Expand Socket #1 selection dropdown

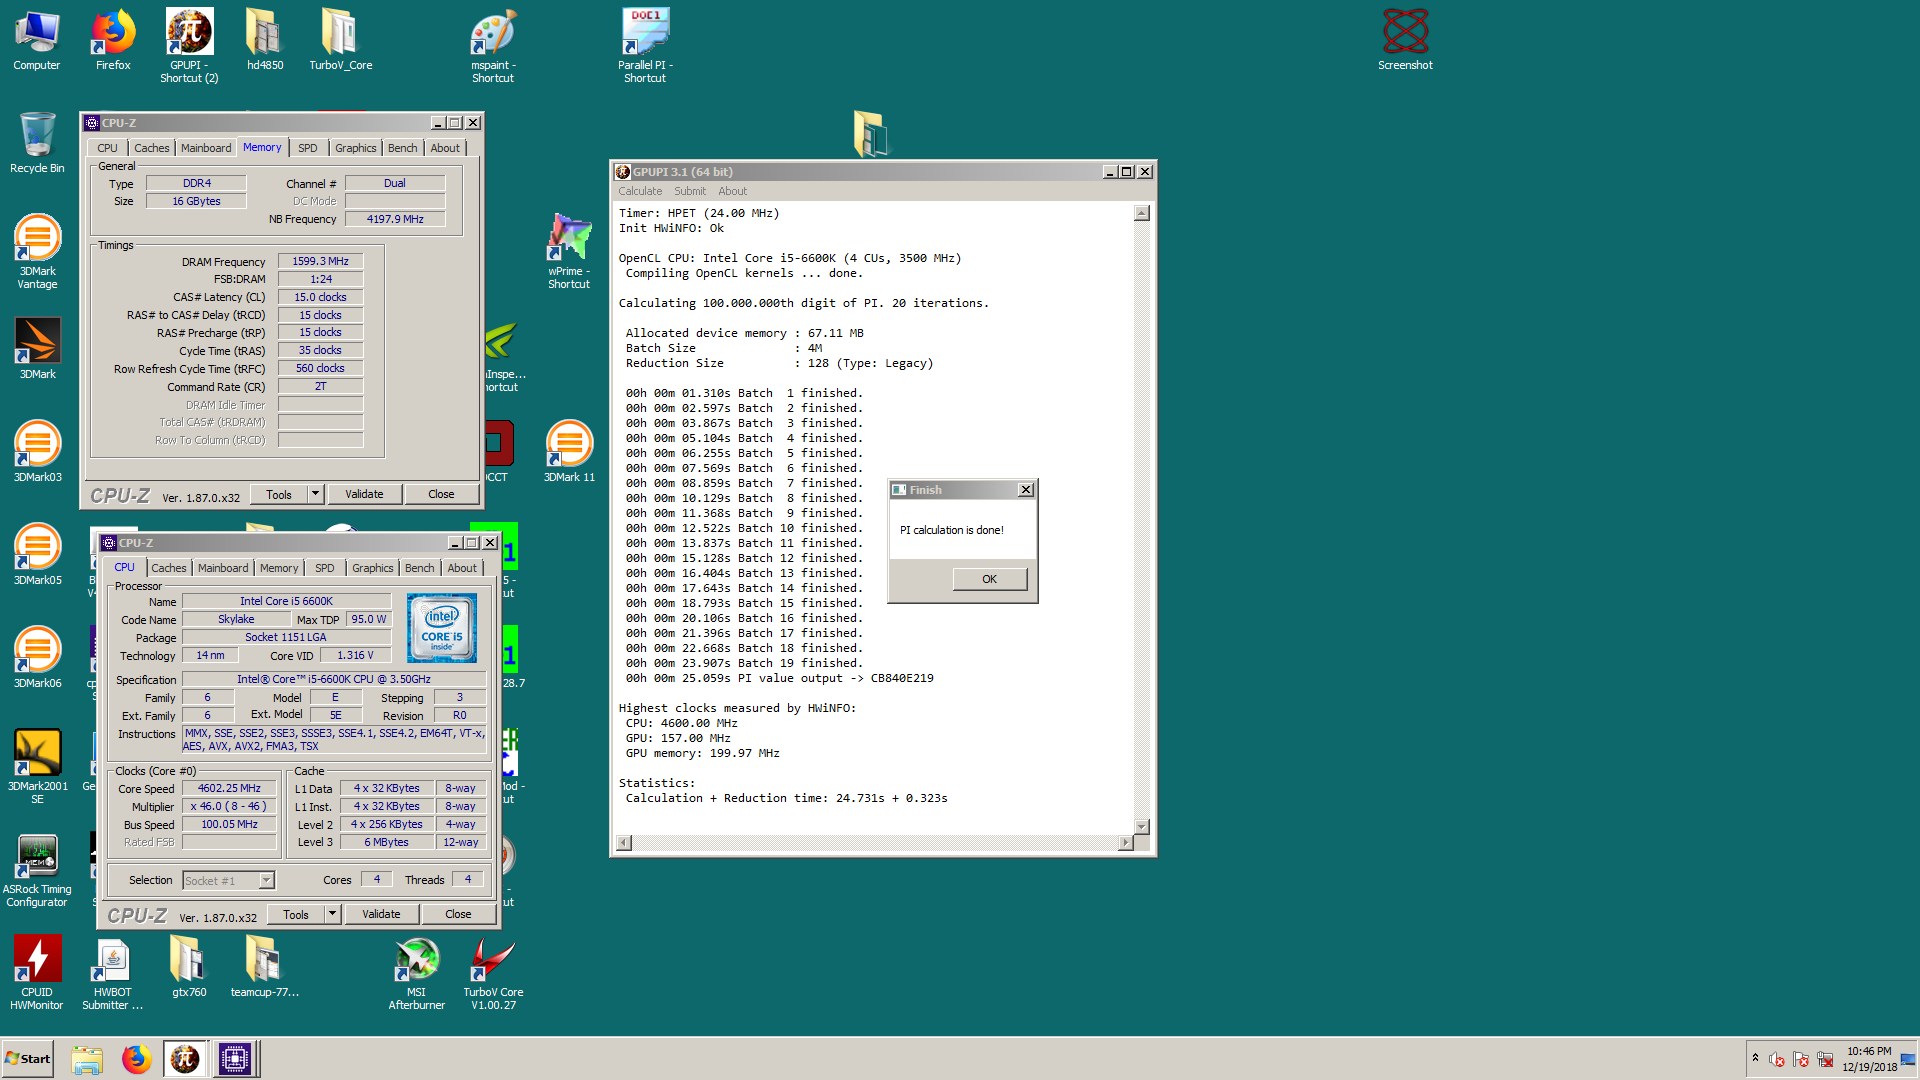[266, 880]
